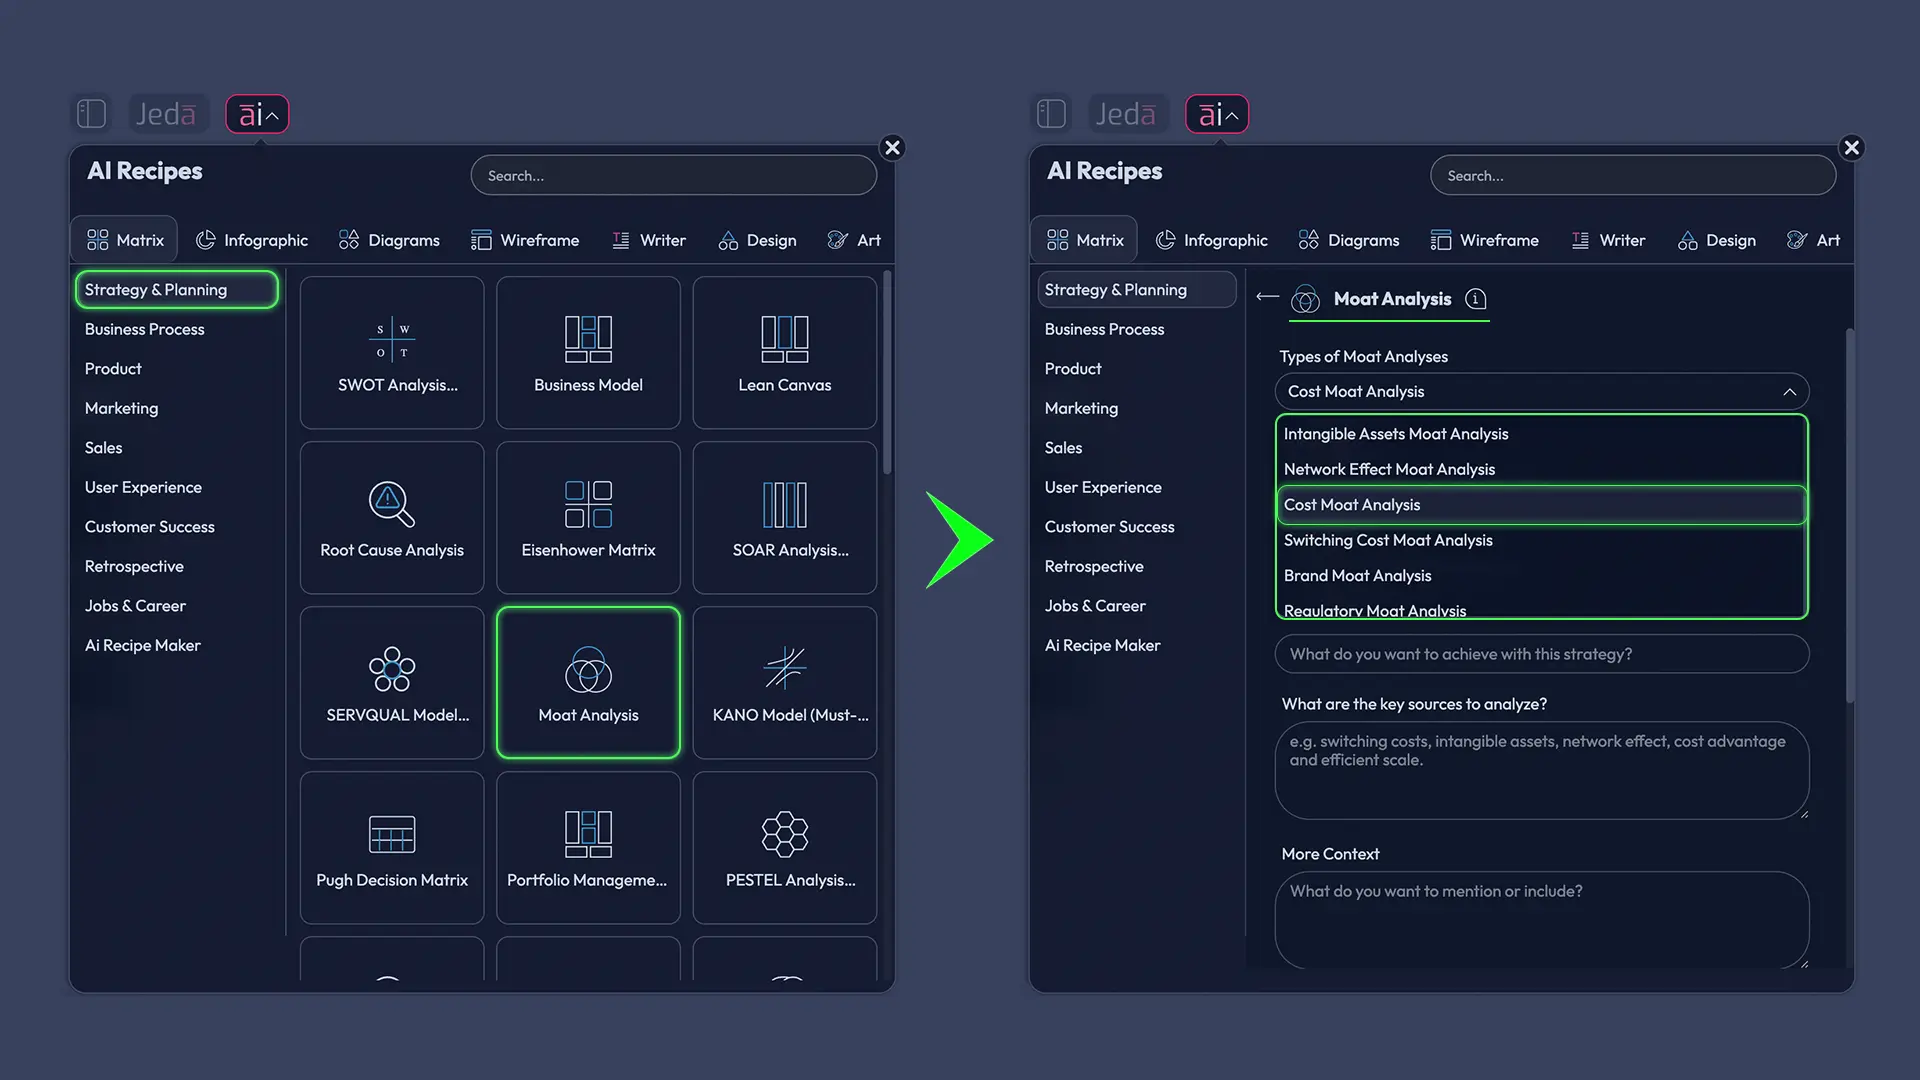Screen dimensions: 1920x1080
Task: Click the Pugh Decision Matrix table icon
Action: click(391, 835)
